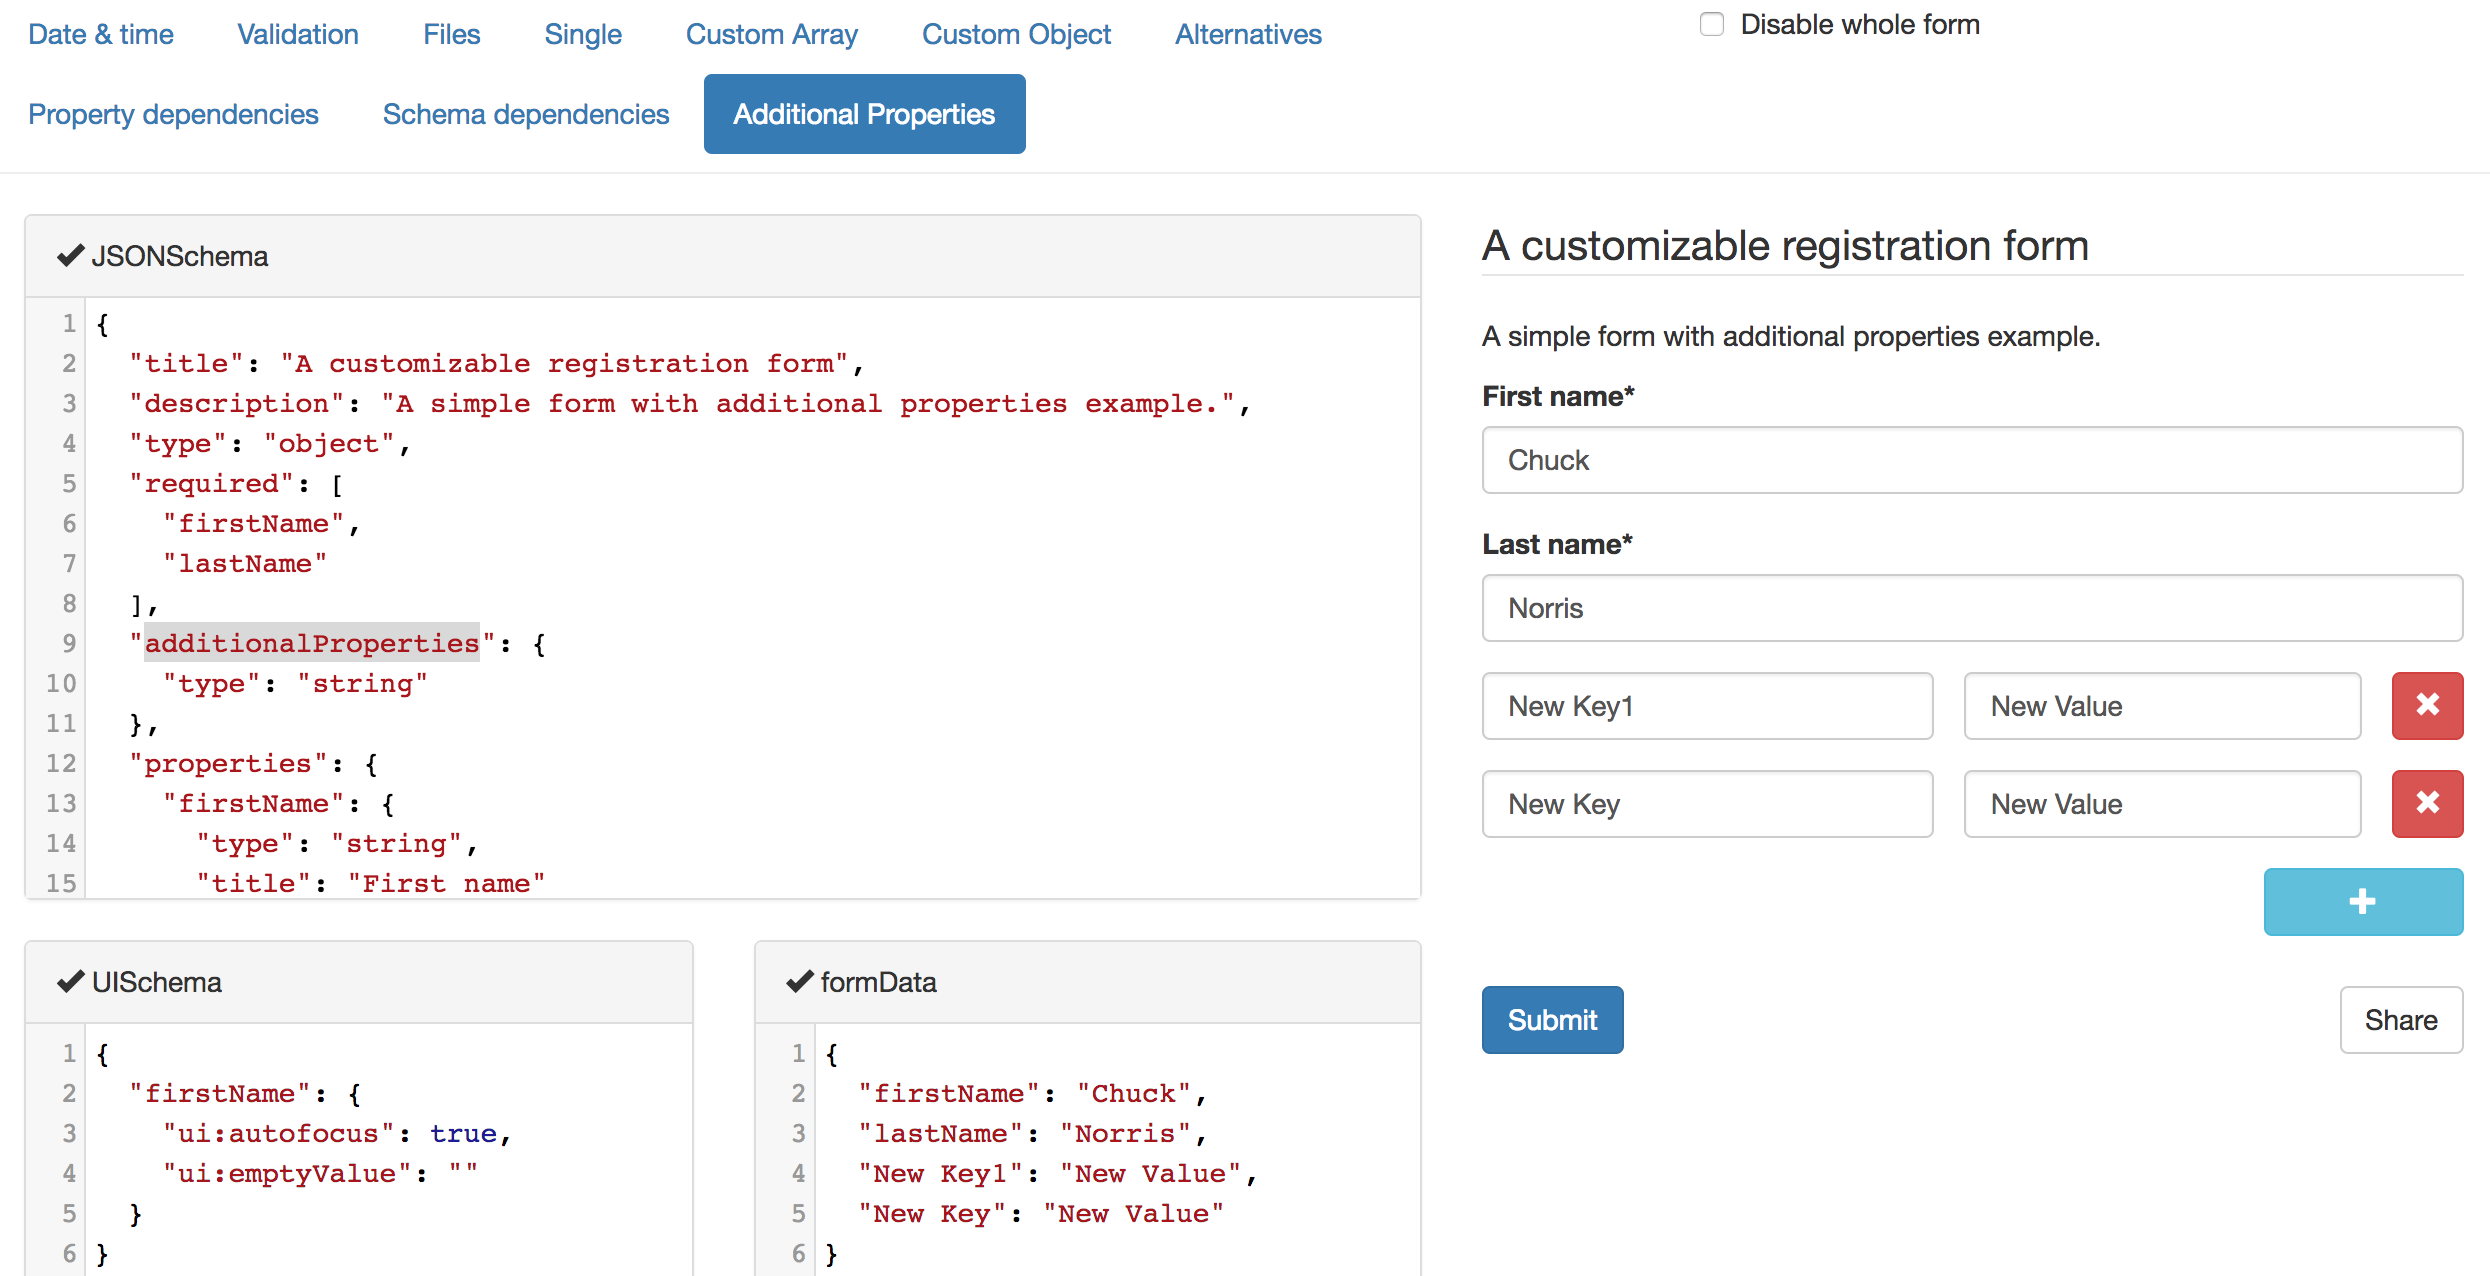This screenshot has height=1276, width=2490.
Task: Open the Date & time example
Action: (100, 34)
